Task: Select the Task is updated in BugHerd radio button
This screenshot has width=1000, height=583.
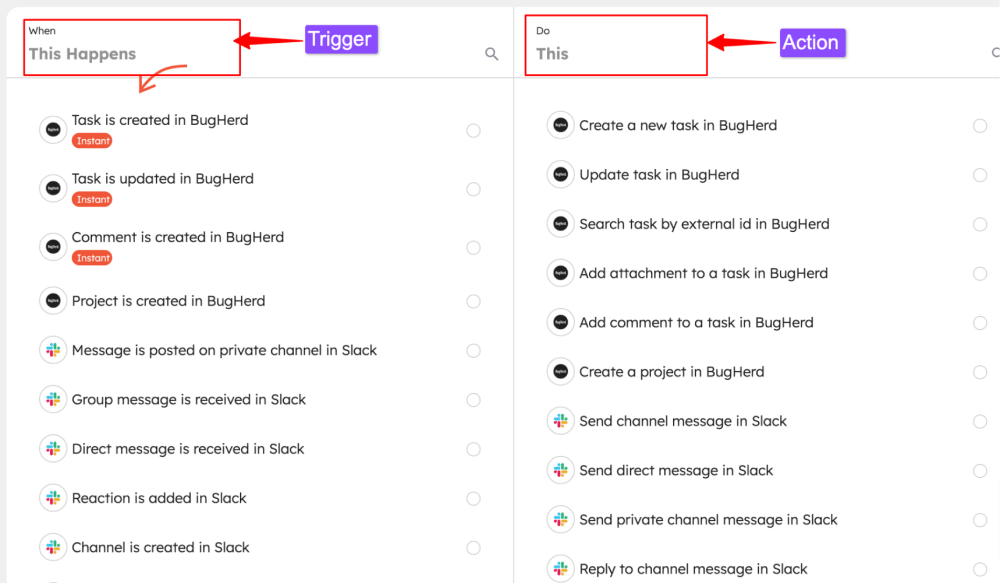Action: 473,189
